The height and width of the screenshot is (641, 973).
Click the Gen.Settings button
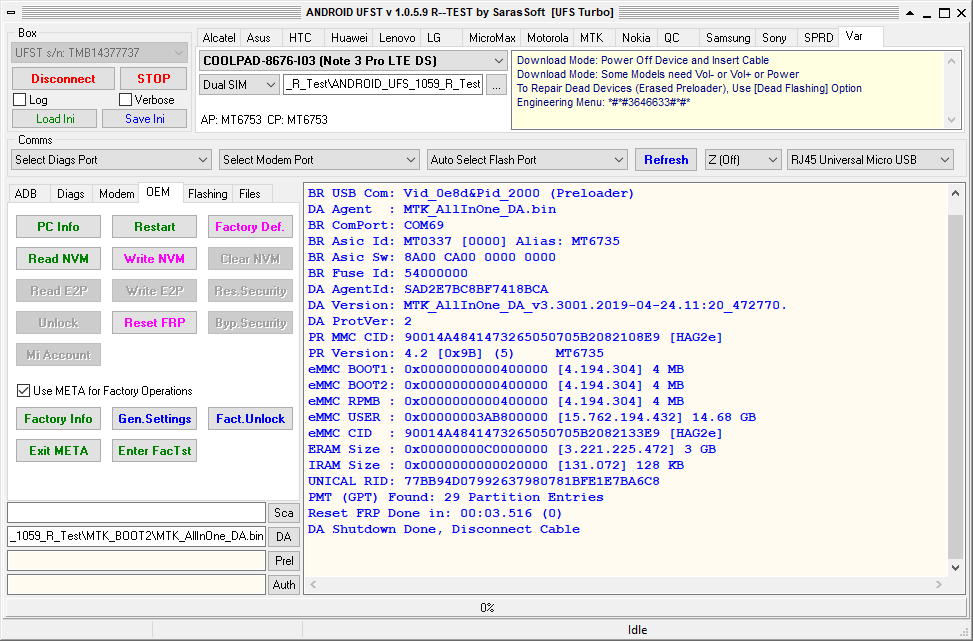coord(155,419)
